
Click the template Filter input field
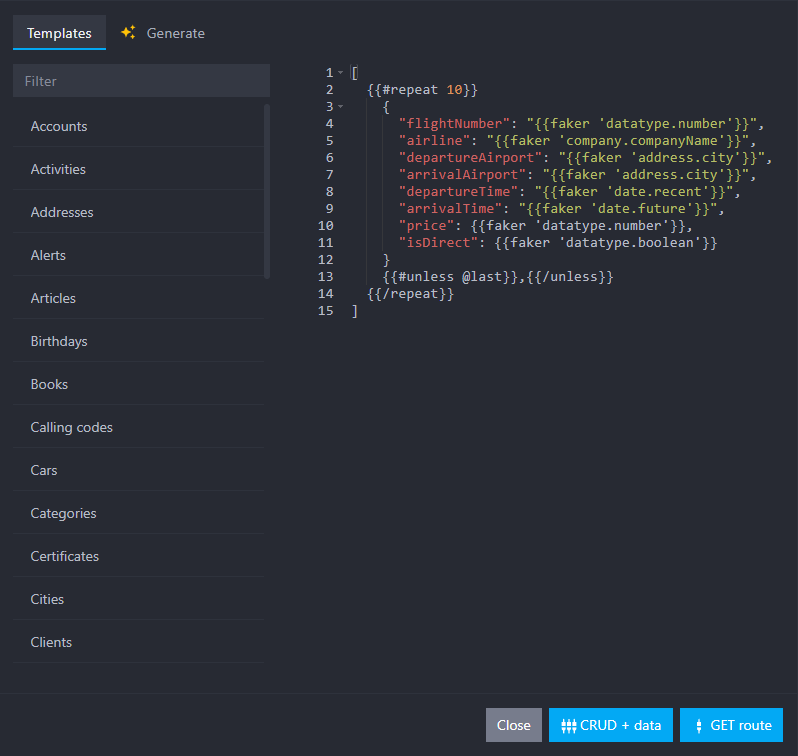[x=141, y=81]
